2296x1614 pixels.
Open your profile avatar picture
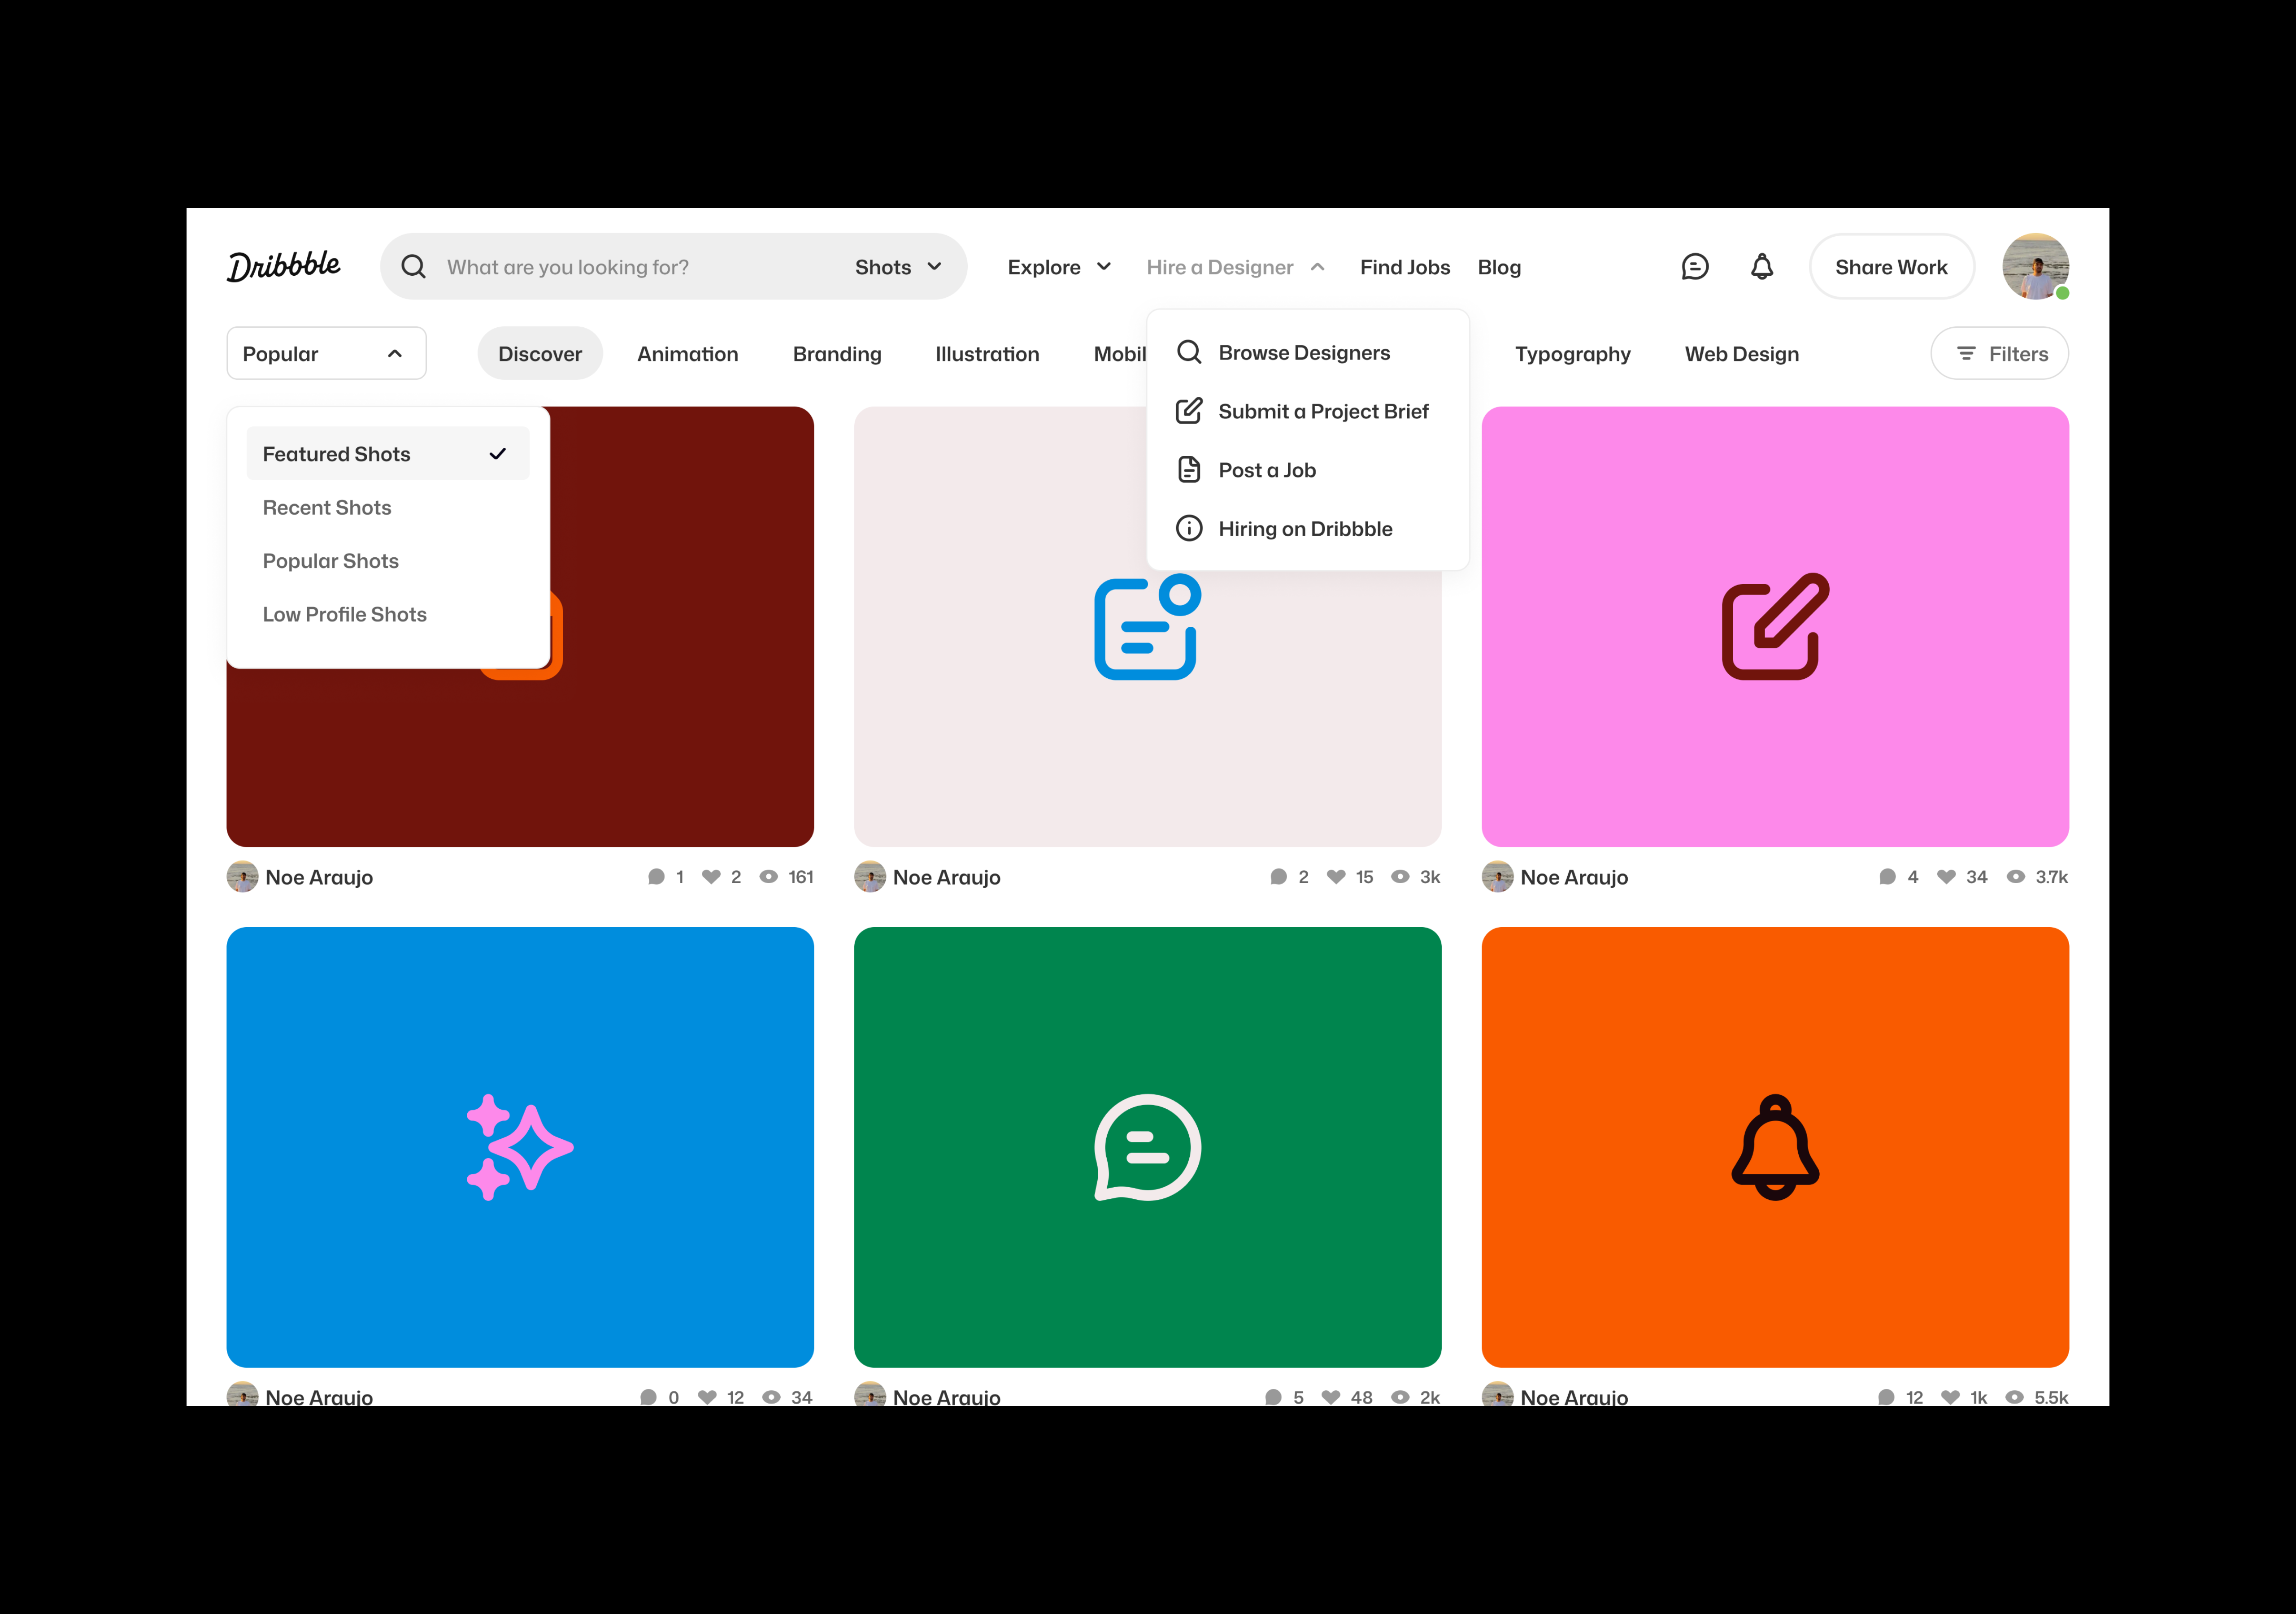pyautogui.click(x=2036, y=266)
